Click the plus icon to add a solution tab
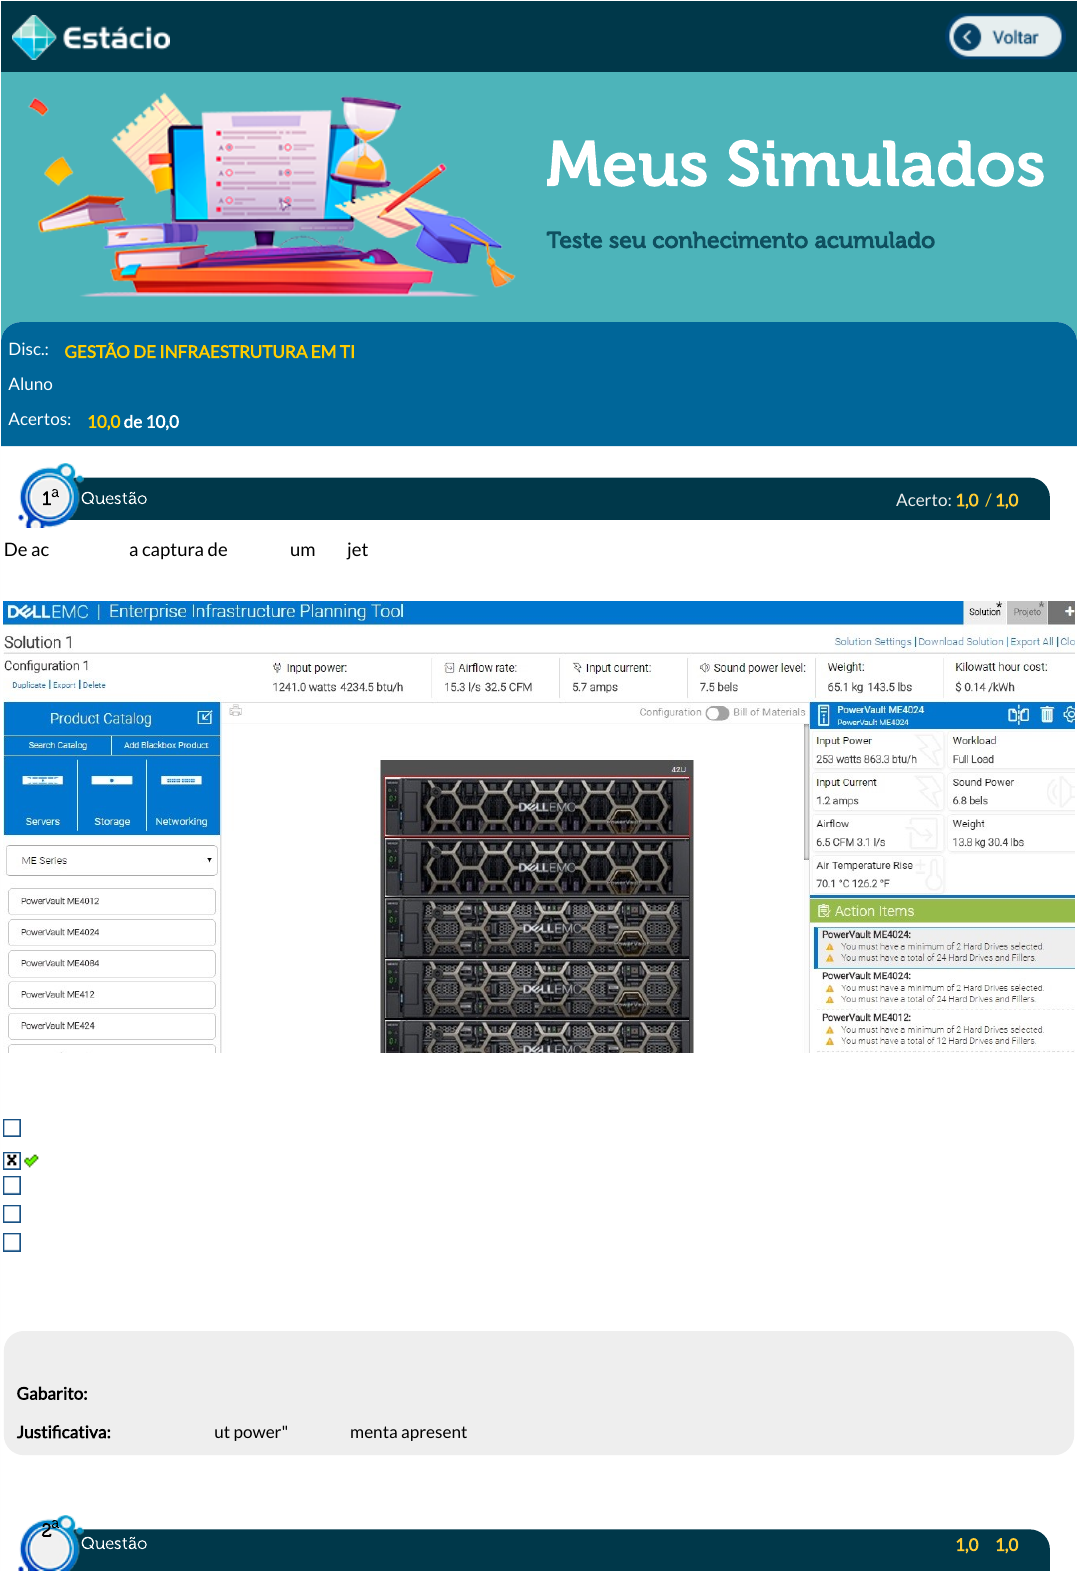Screen dimensions: 1077x1571 point(1068,611)
